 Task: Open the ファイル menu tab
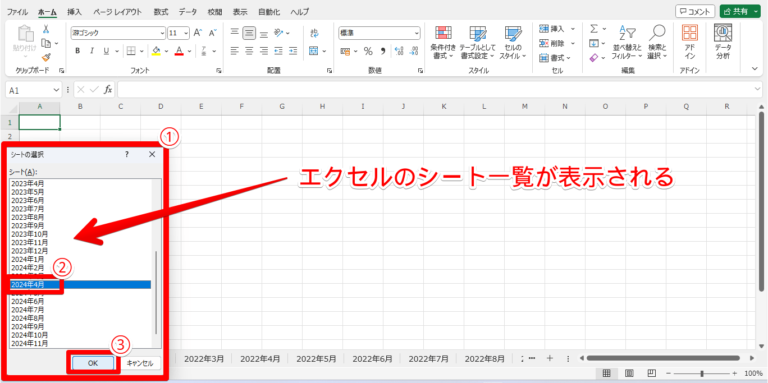coord(17,11)
